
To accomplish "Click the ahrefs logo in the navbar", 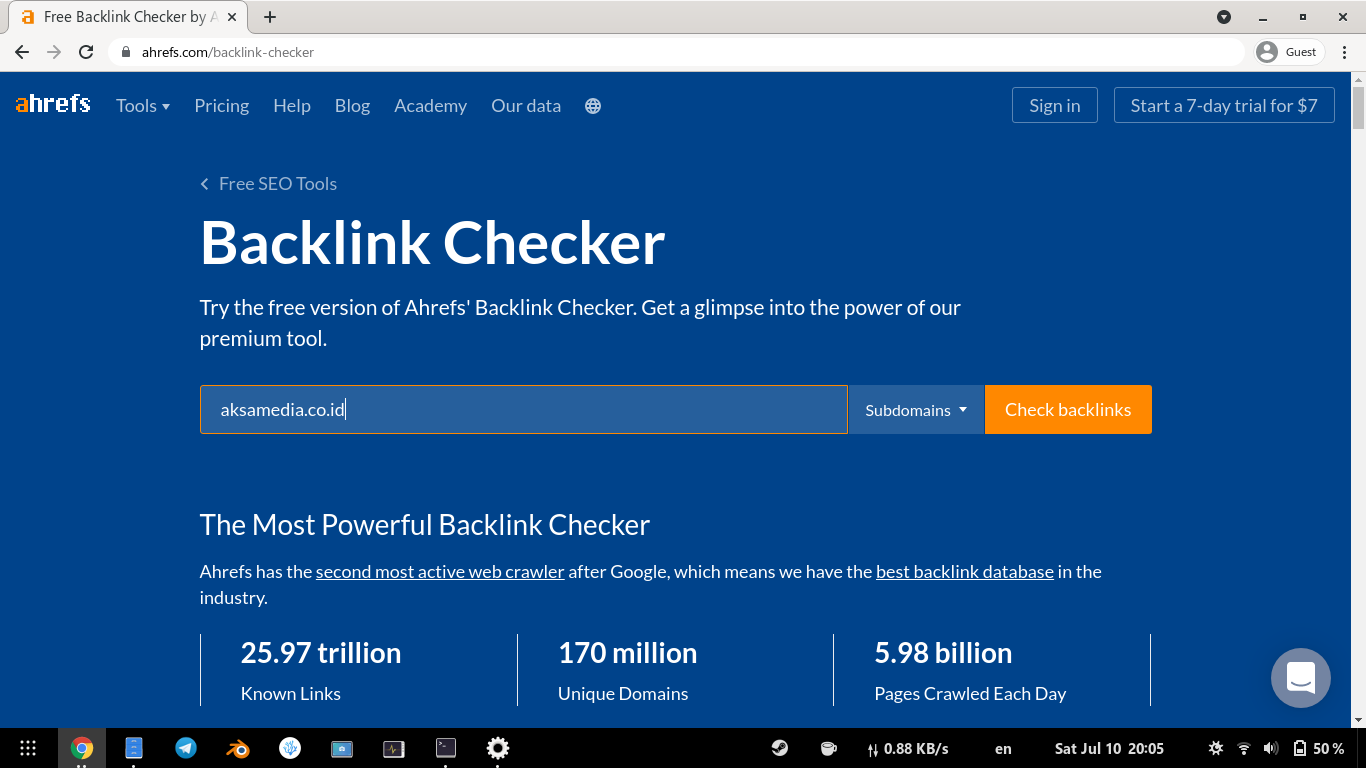I will [x=52, y=104].
